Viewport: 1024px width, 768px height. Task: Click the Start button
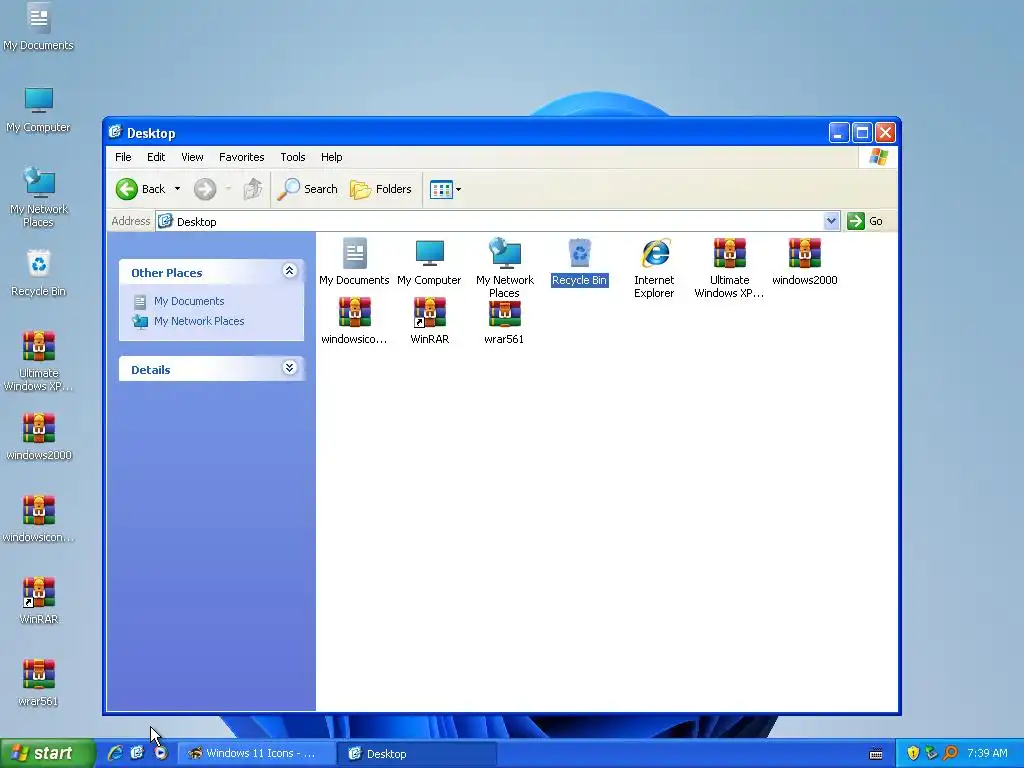[x=47, y=754]
